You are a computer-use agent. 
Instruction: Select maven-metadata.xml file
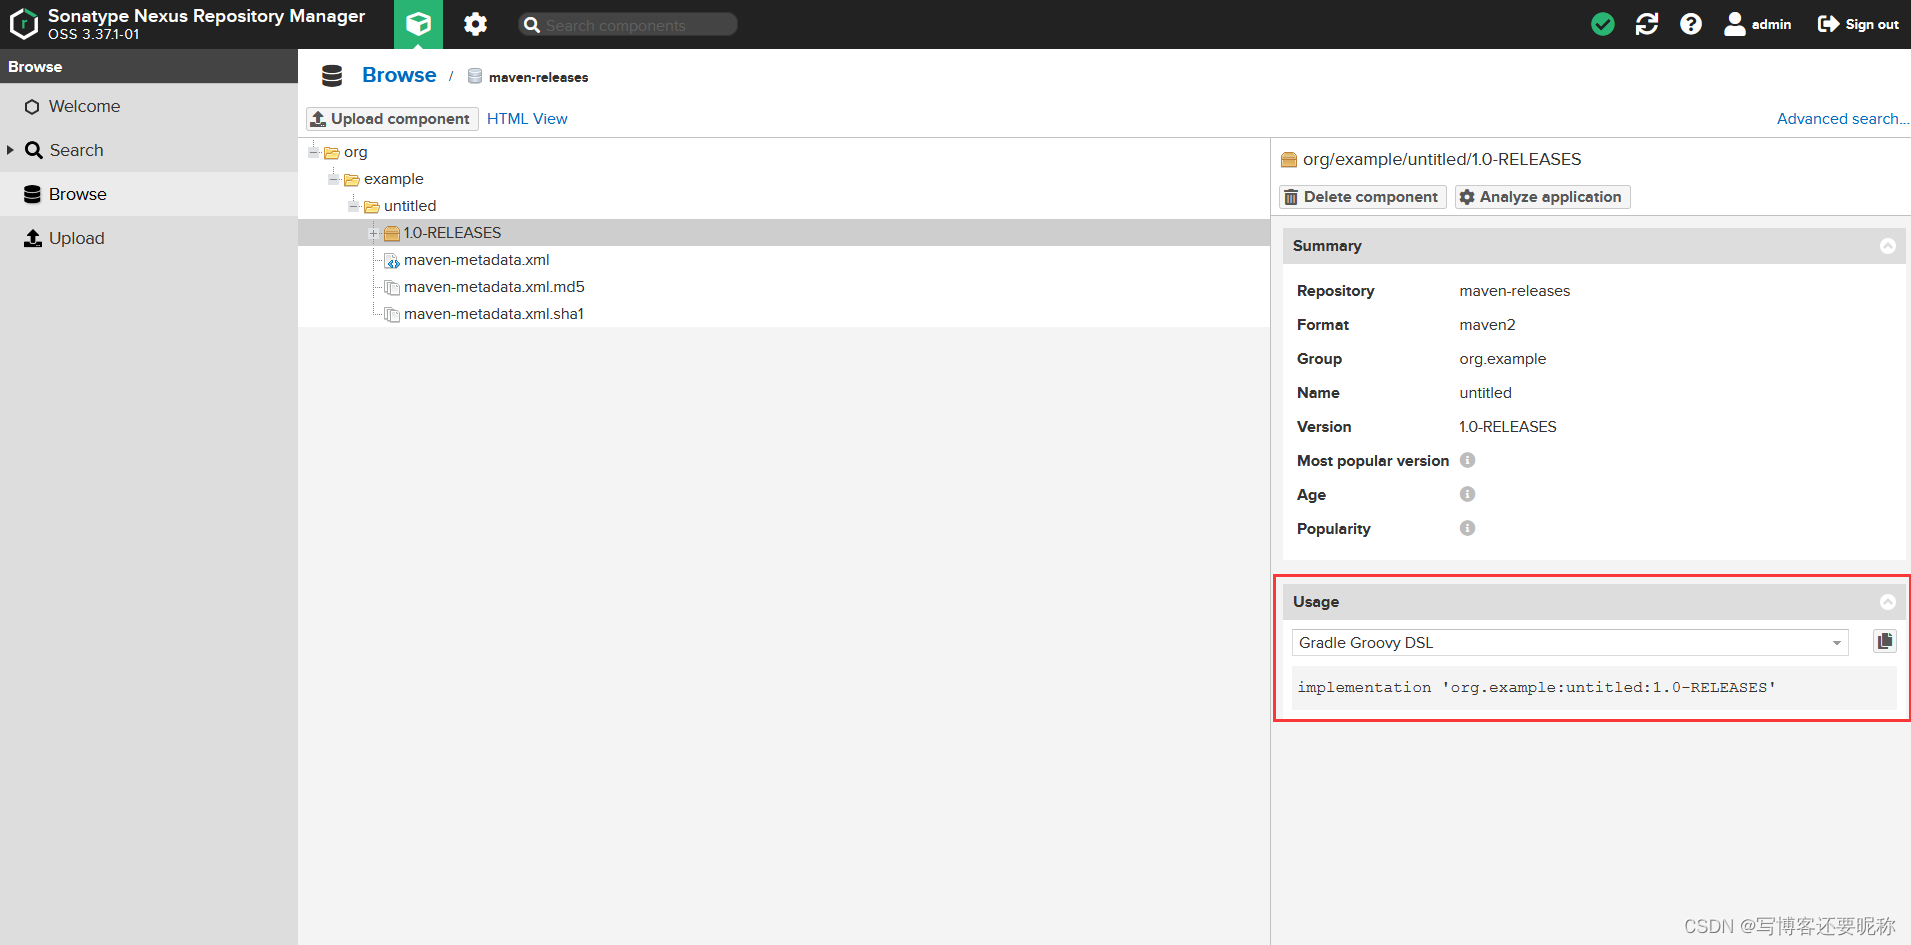[x=477, y=260]
